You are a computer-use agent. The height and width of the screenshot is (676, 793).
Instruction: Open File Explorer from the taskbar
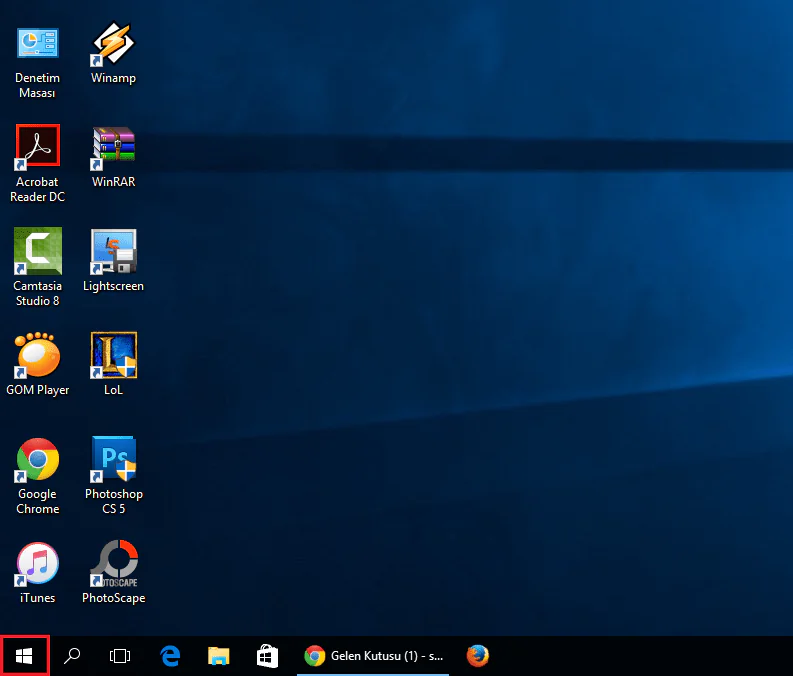218,656
